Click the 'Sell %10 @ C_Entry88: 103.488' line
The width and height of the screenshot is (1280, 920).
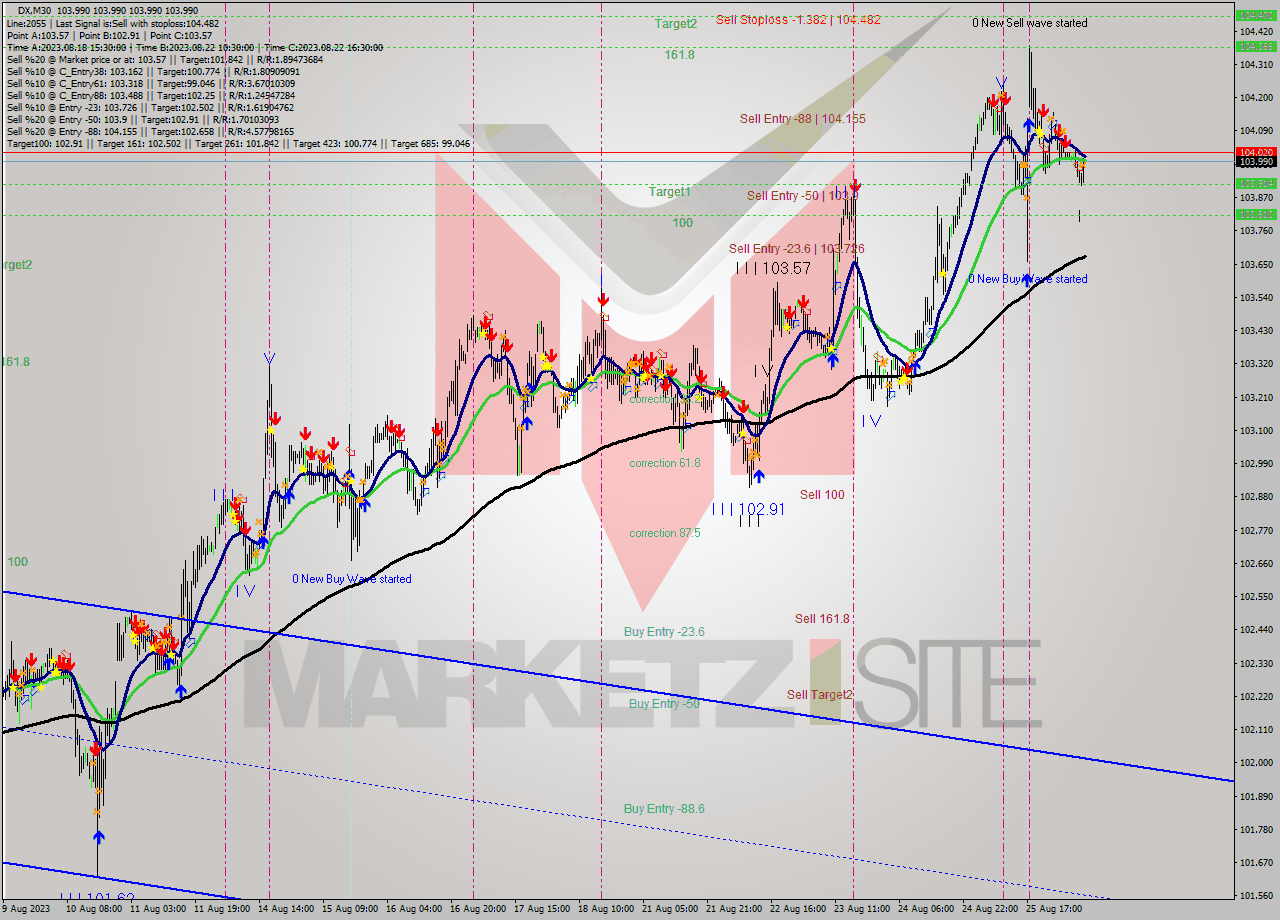pyautogui.click(x=151, y=96)
